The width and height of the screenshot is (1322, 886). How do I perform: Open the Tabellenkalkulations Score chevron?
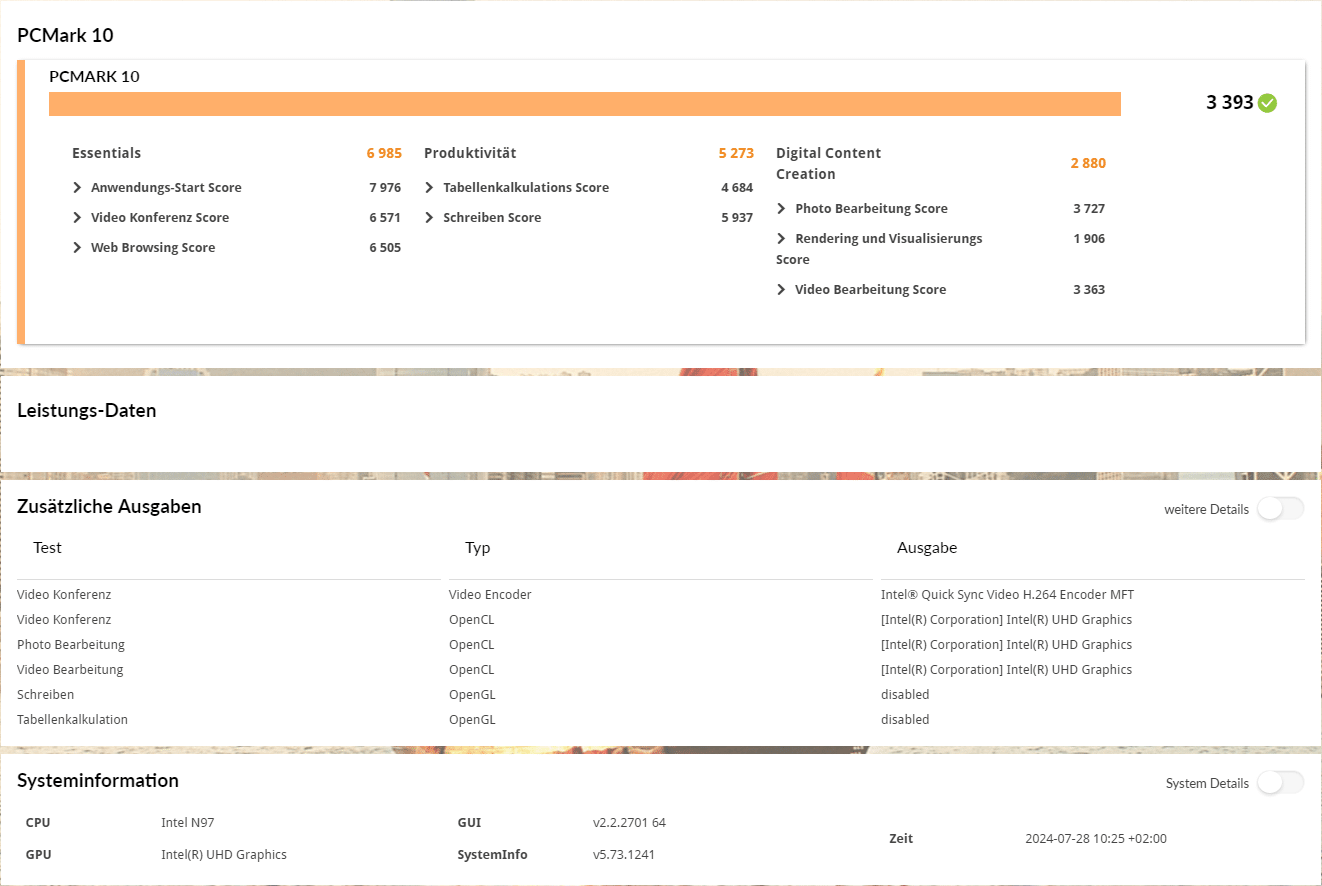(430, 188)
